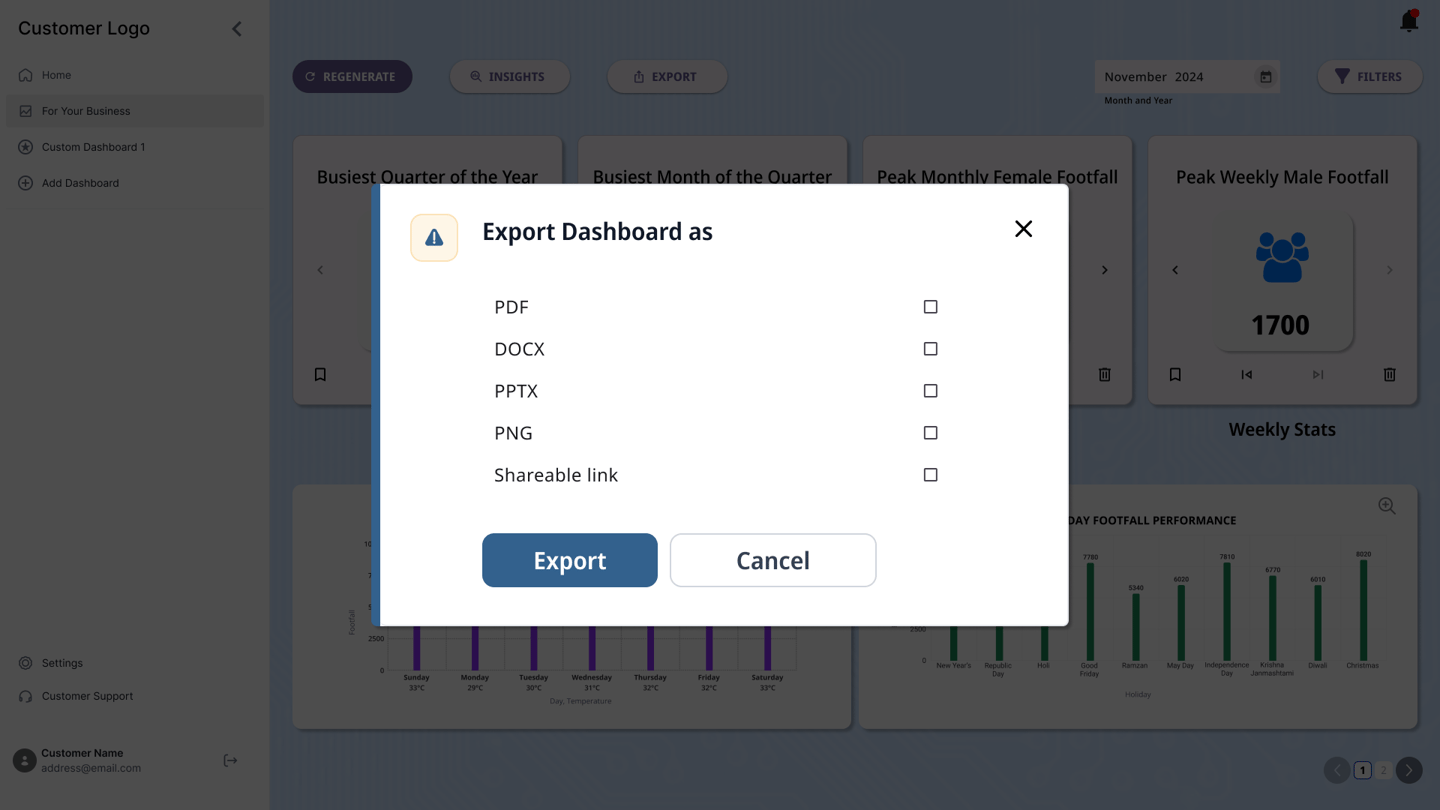
Task: Tick the DOCX format checkbox
Action: (930, 349)
